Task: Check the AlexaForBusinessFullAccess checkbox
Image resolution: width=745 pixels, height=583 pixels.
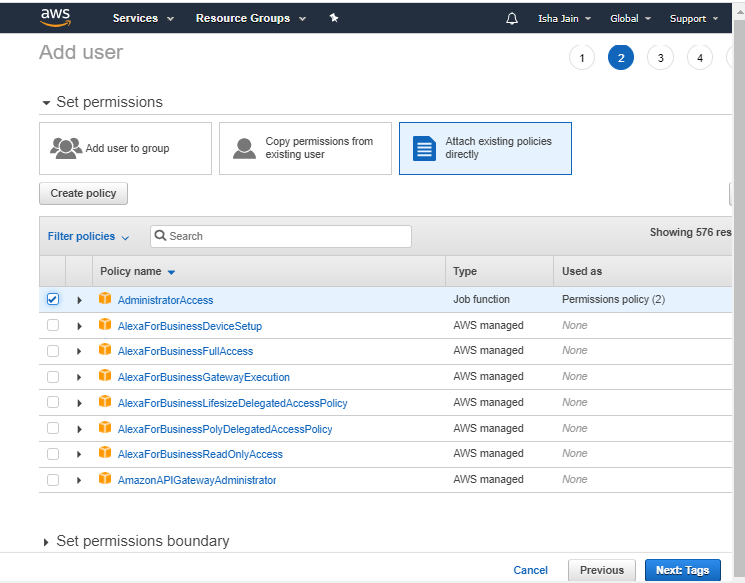Action: coord(53,351)
